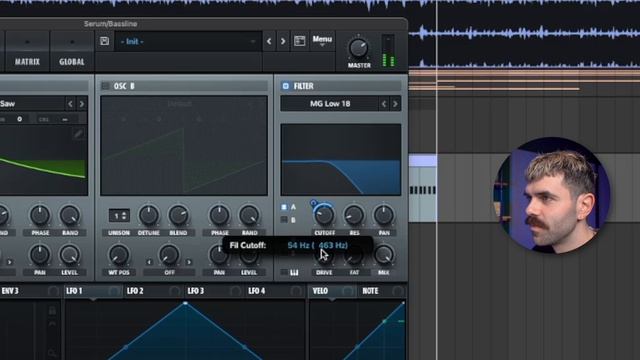640x360 pixels.
Task: Select next OSC B warp mode arrow
Action: point(189,262)
